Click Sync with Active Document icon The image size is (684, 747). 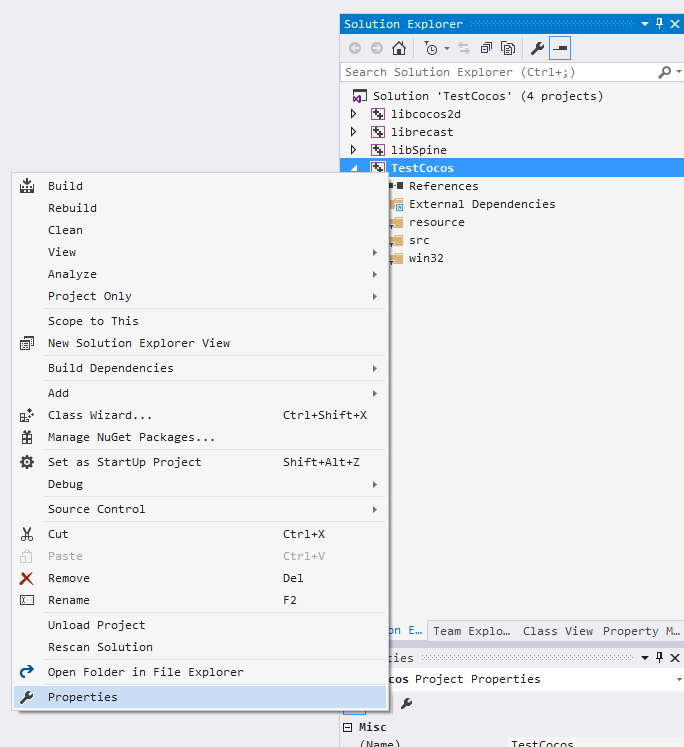point(463,48)
